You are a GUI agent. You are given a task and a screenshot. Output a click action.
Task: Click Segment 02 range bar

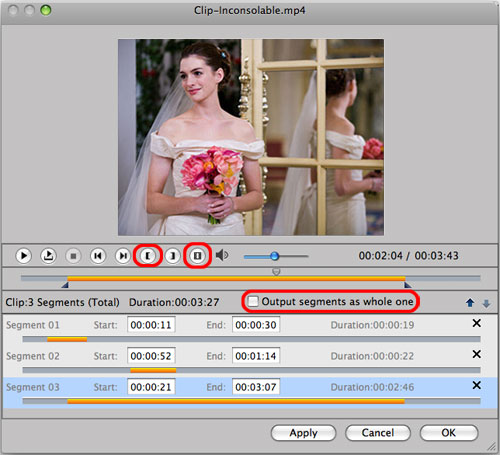click(153, 370)
